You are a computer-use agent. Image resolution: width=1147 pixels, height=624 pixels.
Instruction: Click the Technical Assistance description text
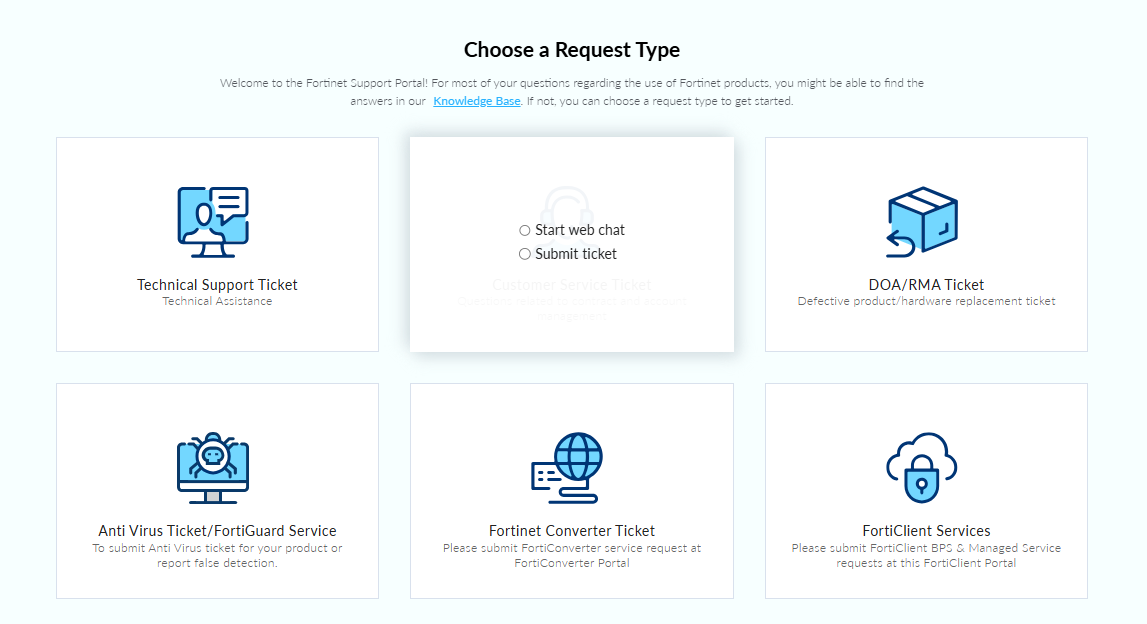[x=217, y=301]
